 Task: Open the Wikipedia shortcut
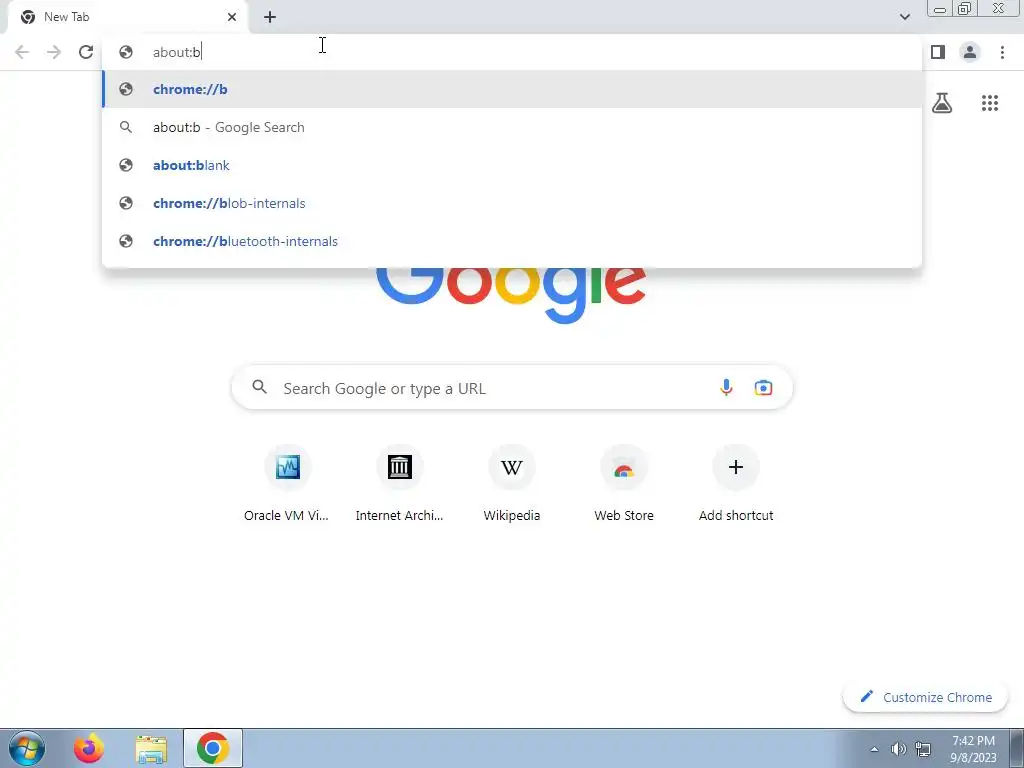(512, 485)
